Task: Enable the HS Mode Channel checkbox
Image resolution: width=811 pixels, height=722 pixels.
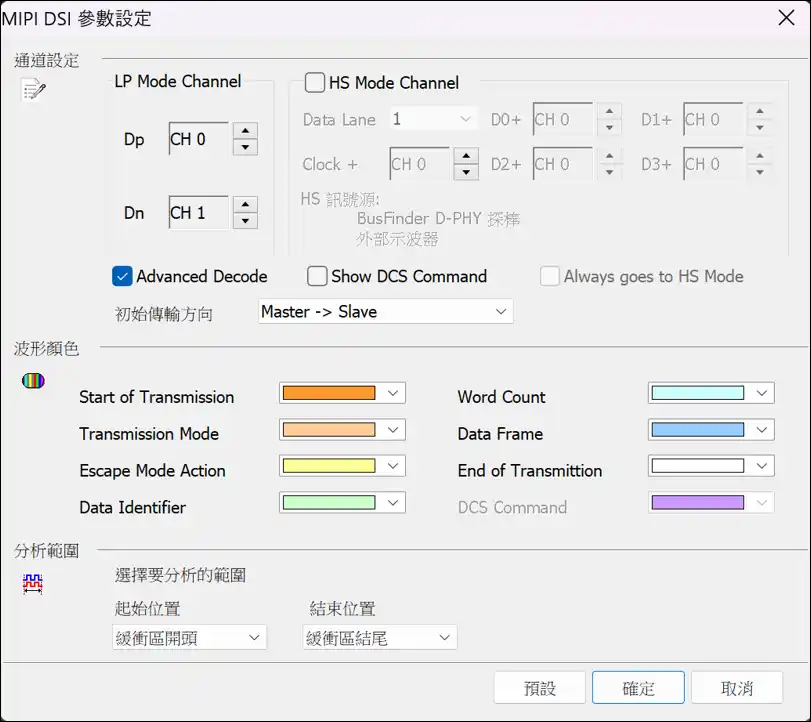Action: pyautogui.click(x=315, y=83)
